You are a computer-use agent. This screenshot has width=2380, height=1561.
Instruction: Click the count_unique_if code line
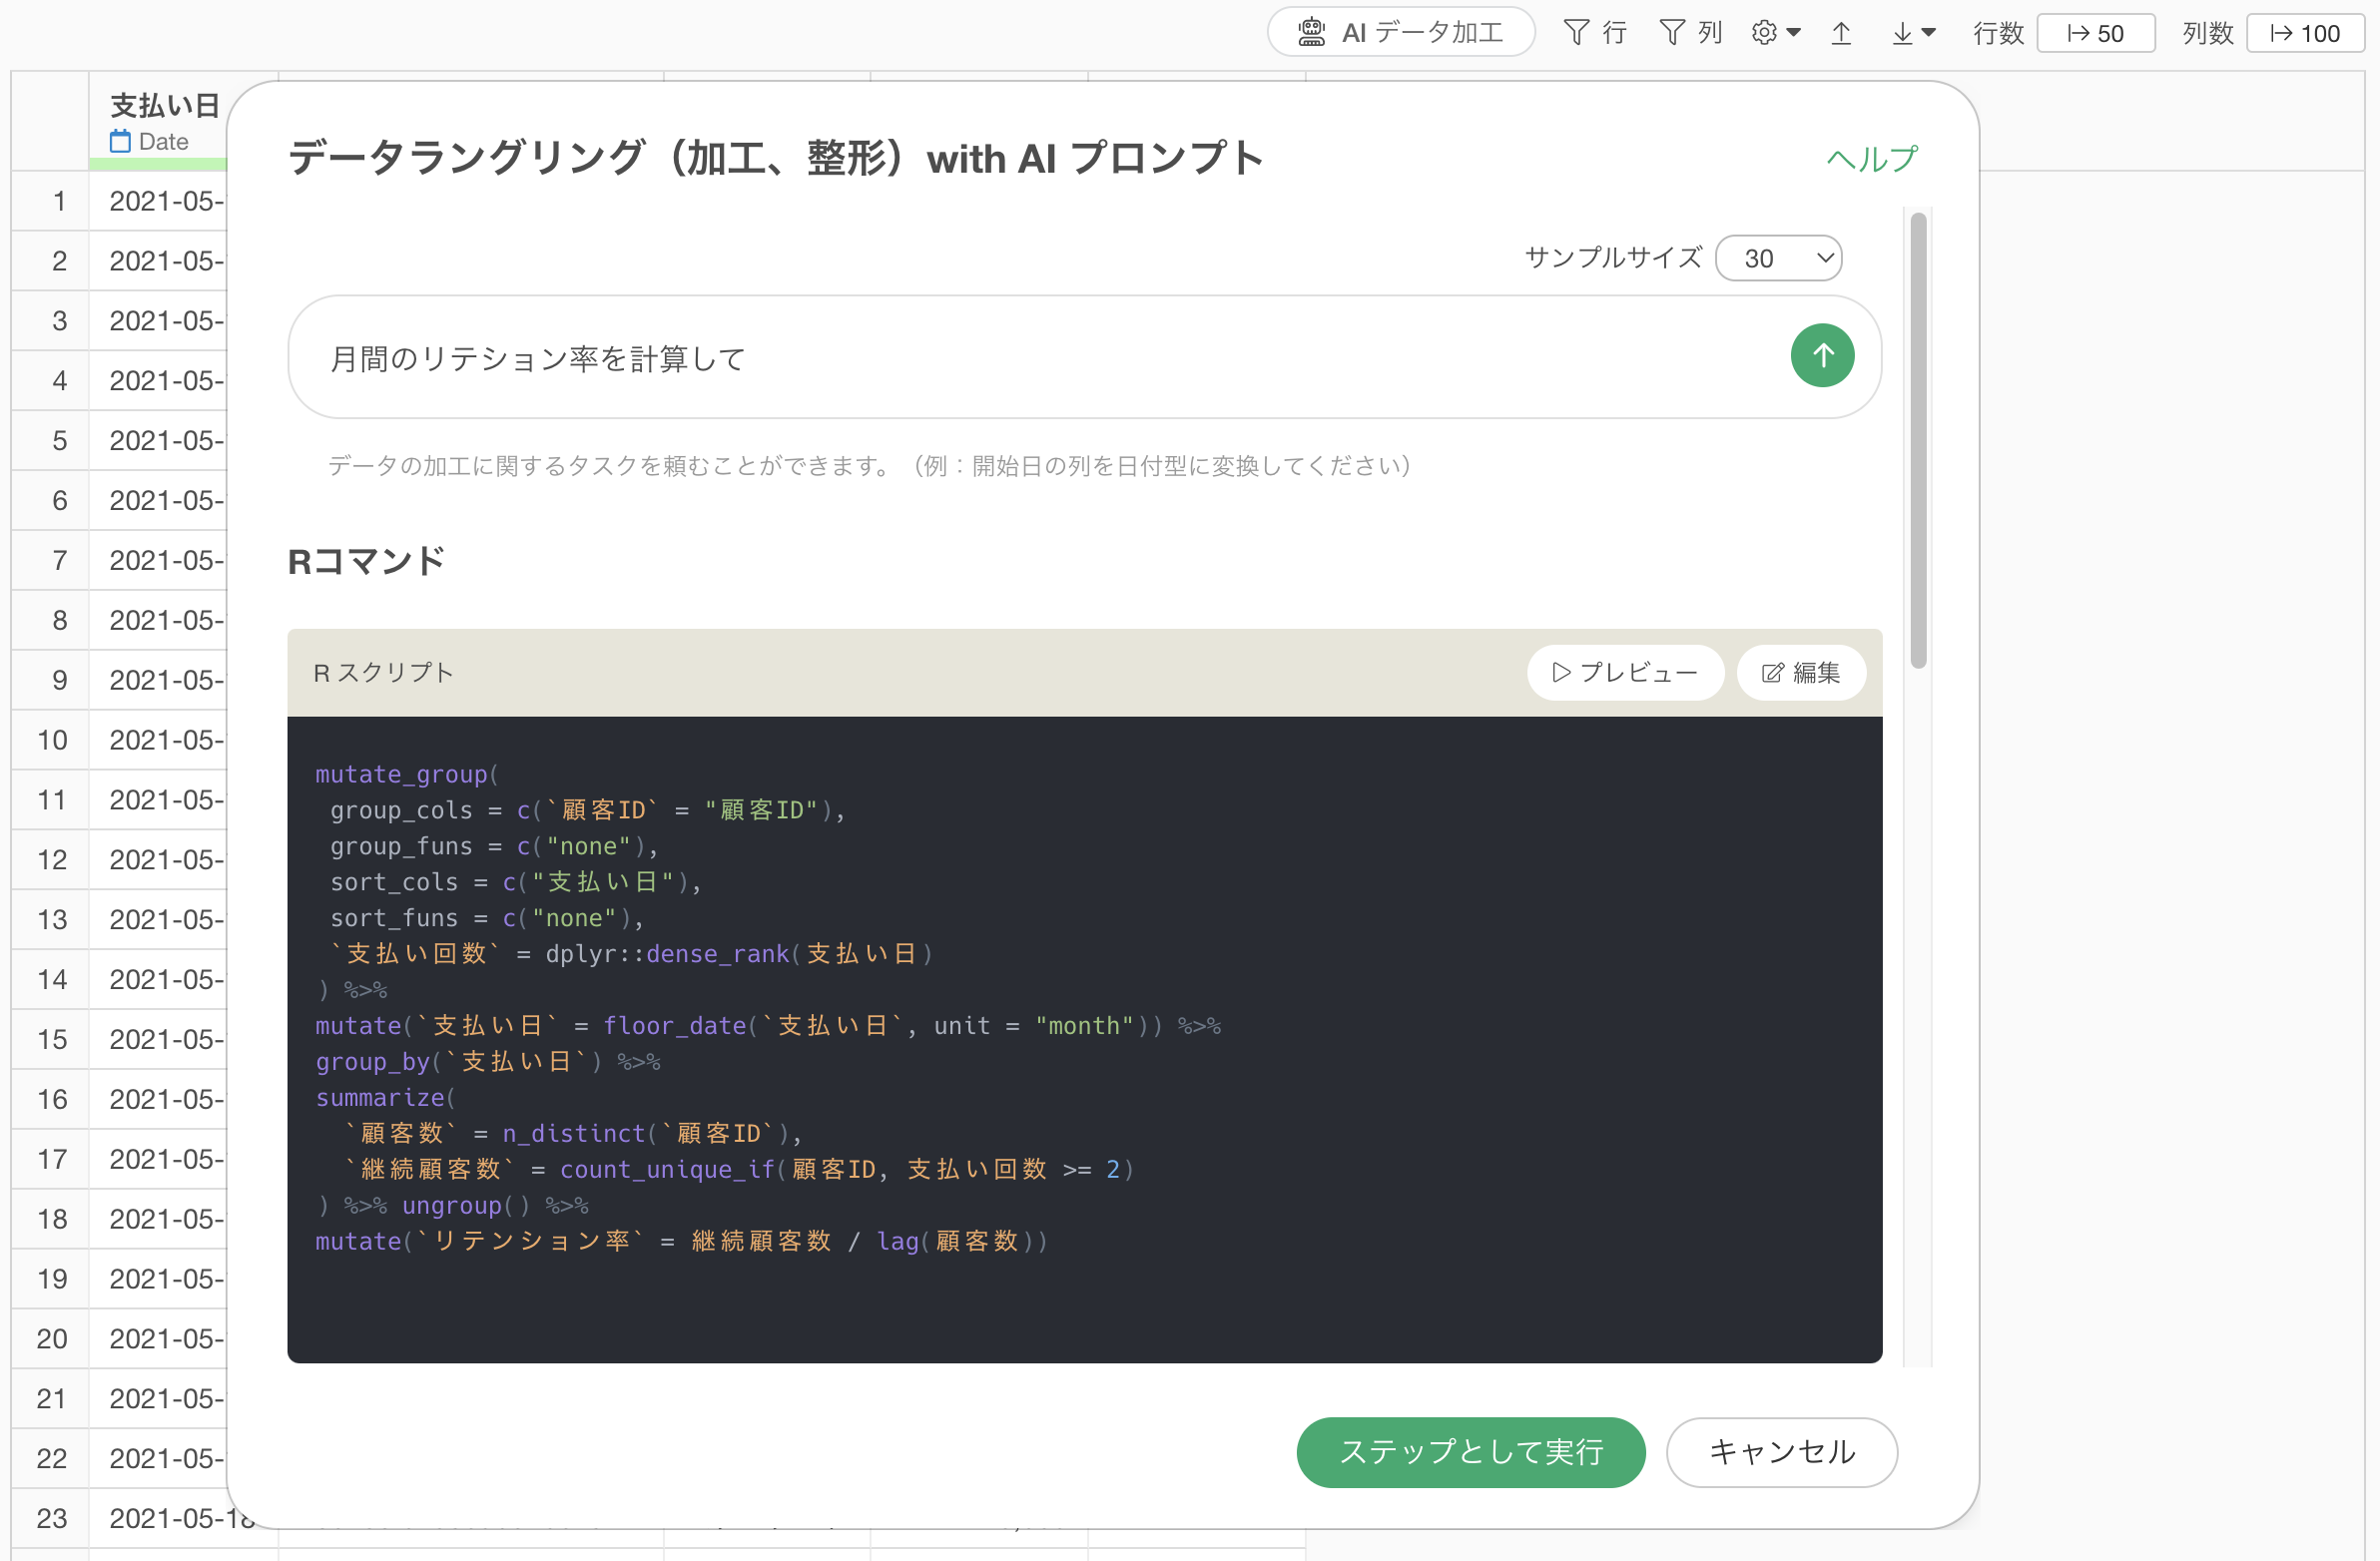point(739,1169)
